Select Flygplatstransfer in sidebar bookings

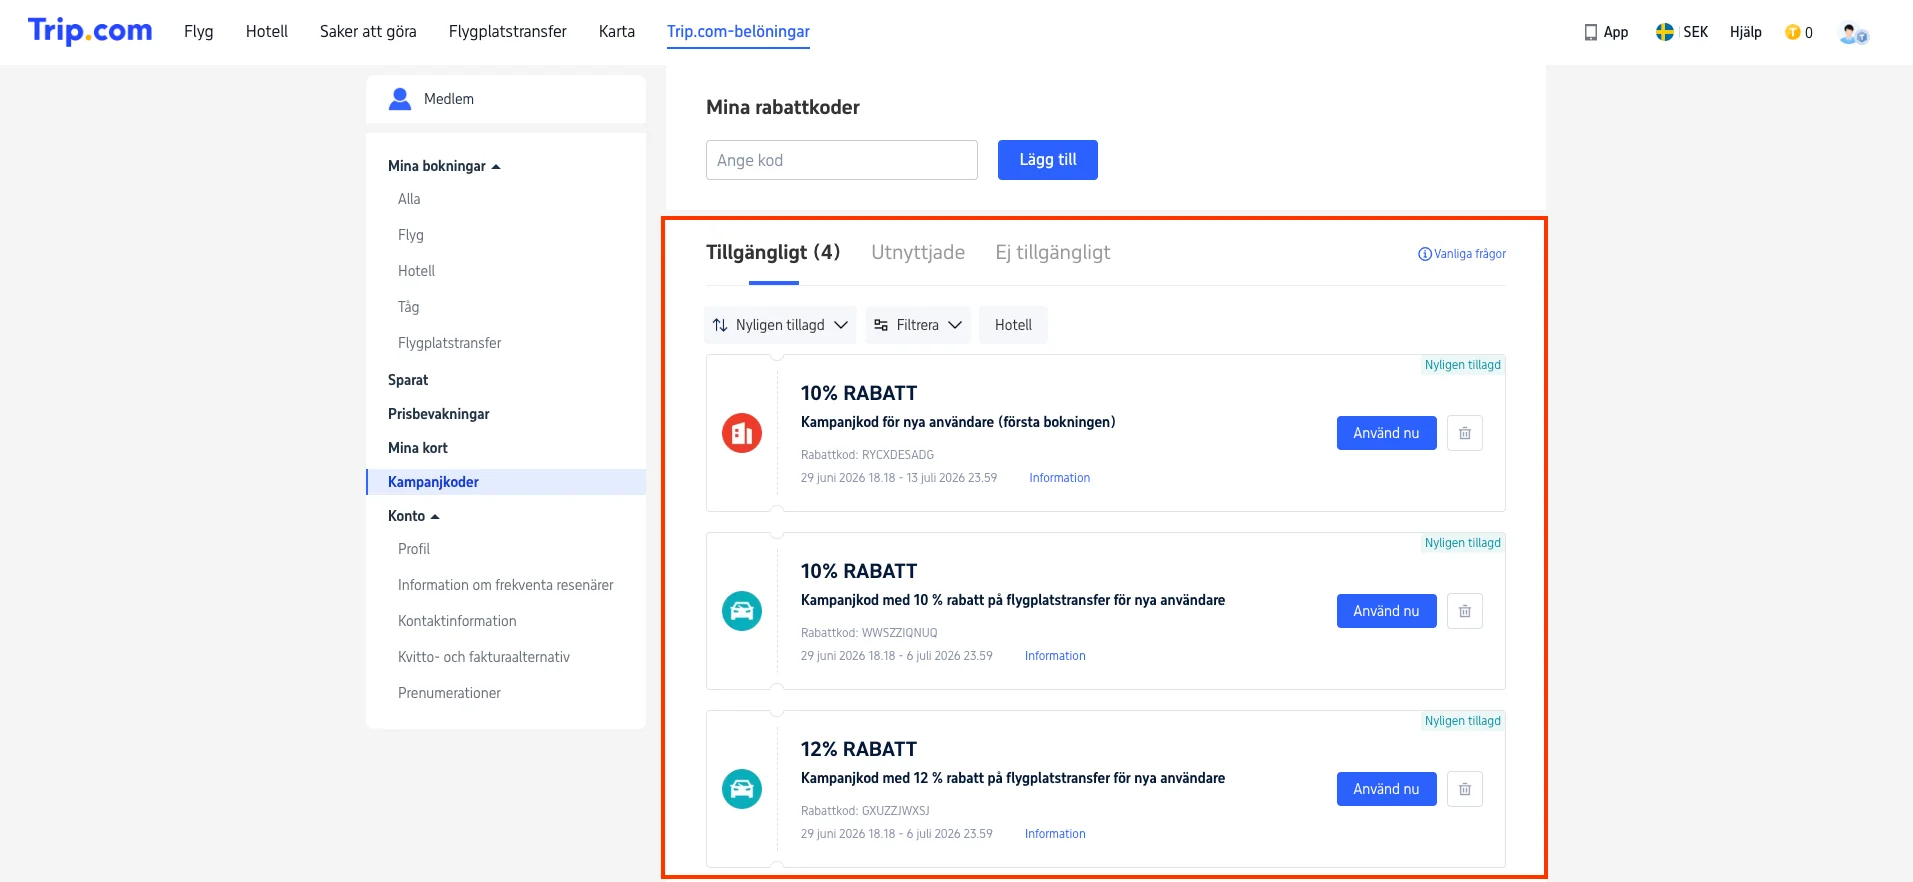pyautogui.click(x=450, y=343)
